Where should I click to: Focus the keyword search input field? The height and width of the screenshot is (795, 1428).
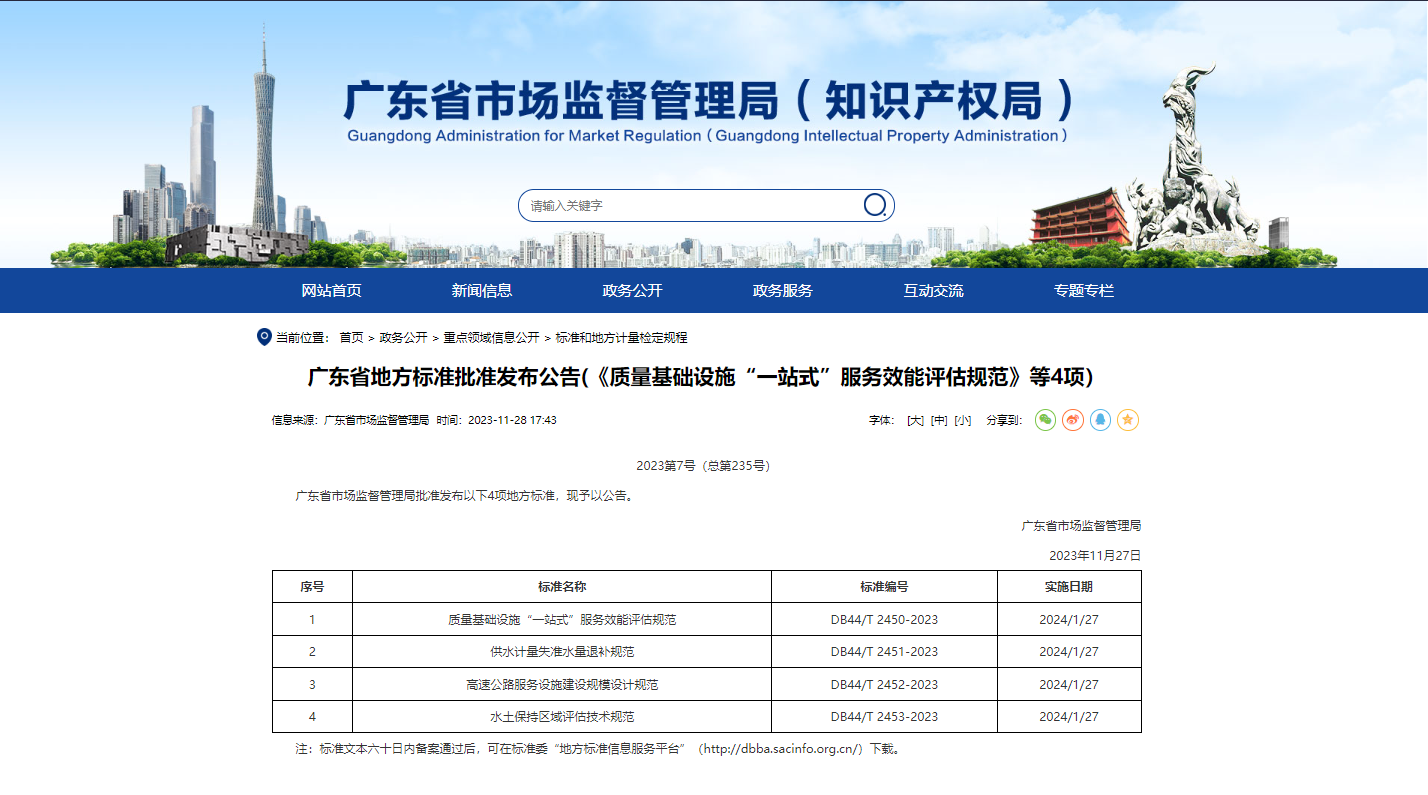[690, 206]
